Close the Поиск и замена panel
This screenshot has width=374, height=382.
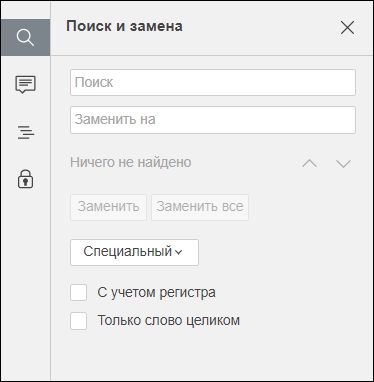click(347, 27)
